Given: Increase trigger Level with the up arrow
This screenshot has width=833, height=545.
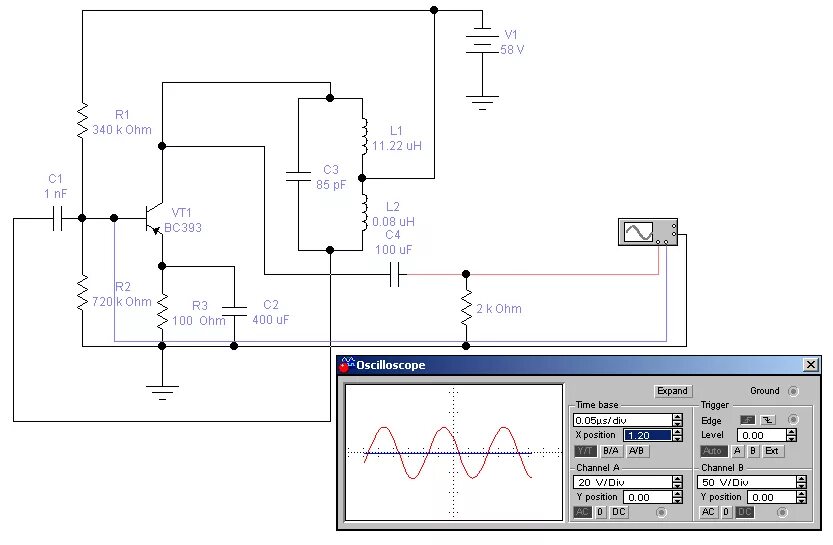Looking at the screenshot, I should pyautogui.click(x=792, y=432).
